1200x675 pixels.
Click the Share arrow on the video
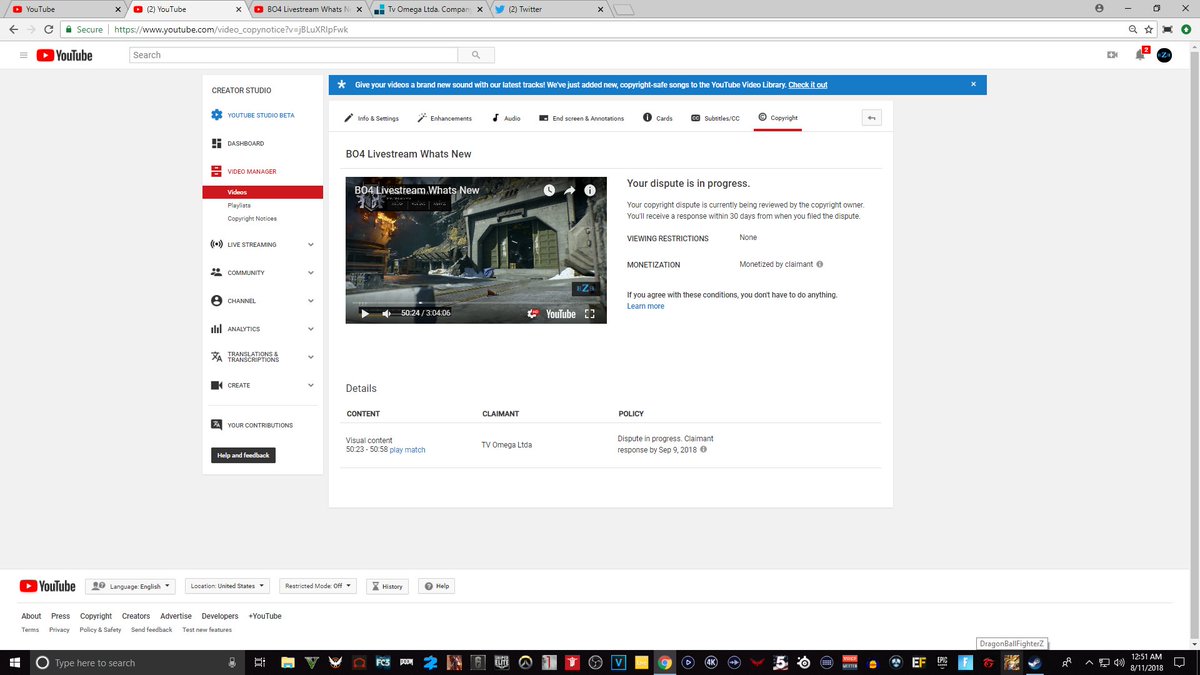coord(570,190)
